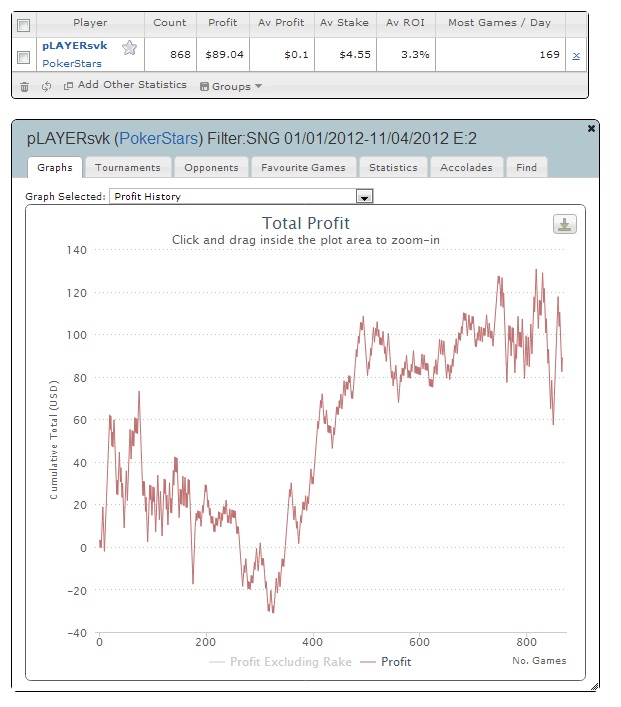The width and height of the screenshot is (621, 707).
Task: Click the 169 most games value
Action: point(549,55)
